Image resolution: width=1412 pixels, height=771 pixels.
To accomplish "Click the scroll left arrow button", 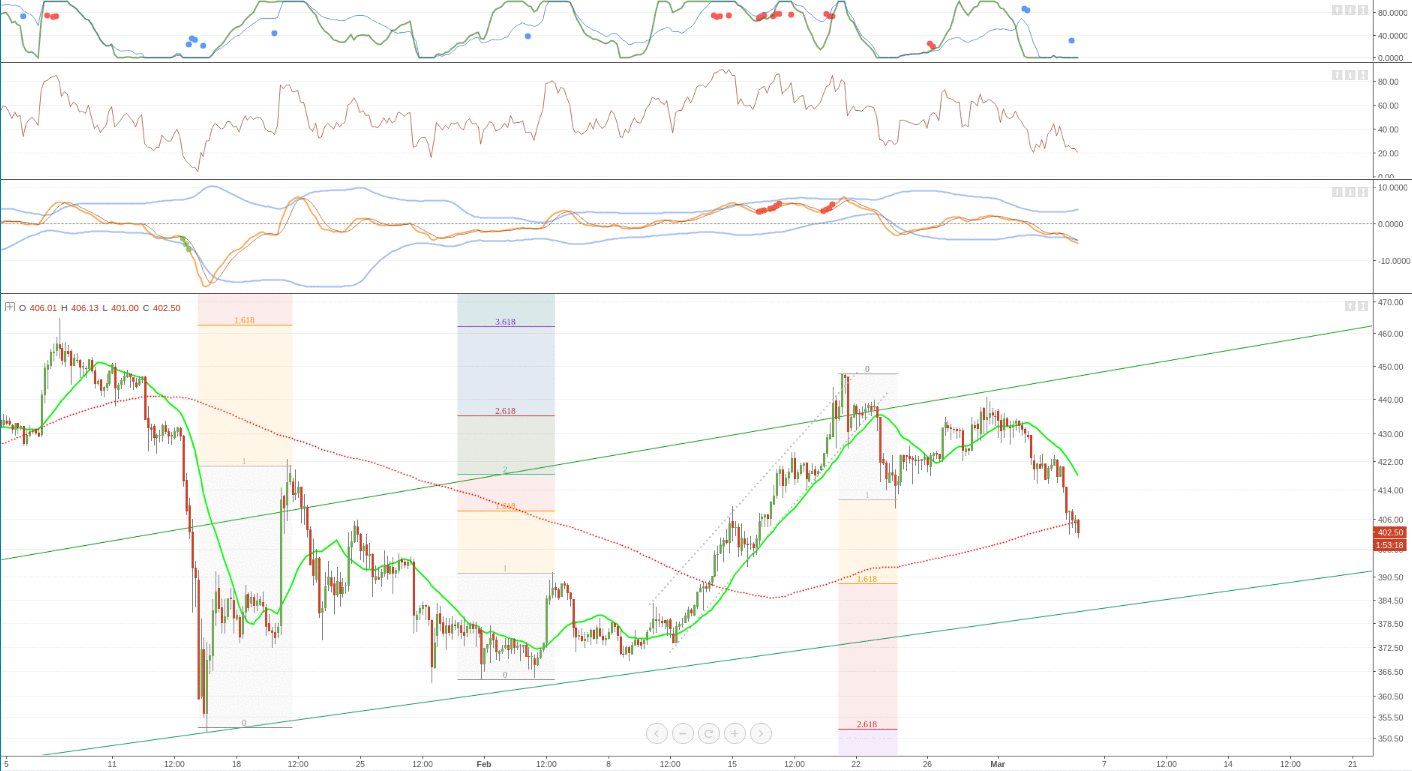I will pos(656,733).
